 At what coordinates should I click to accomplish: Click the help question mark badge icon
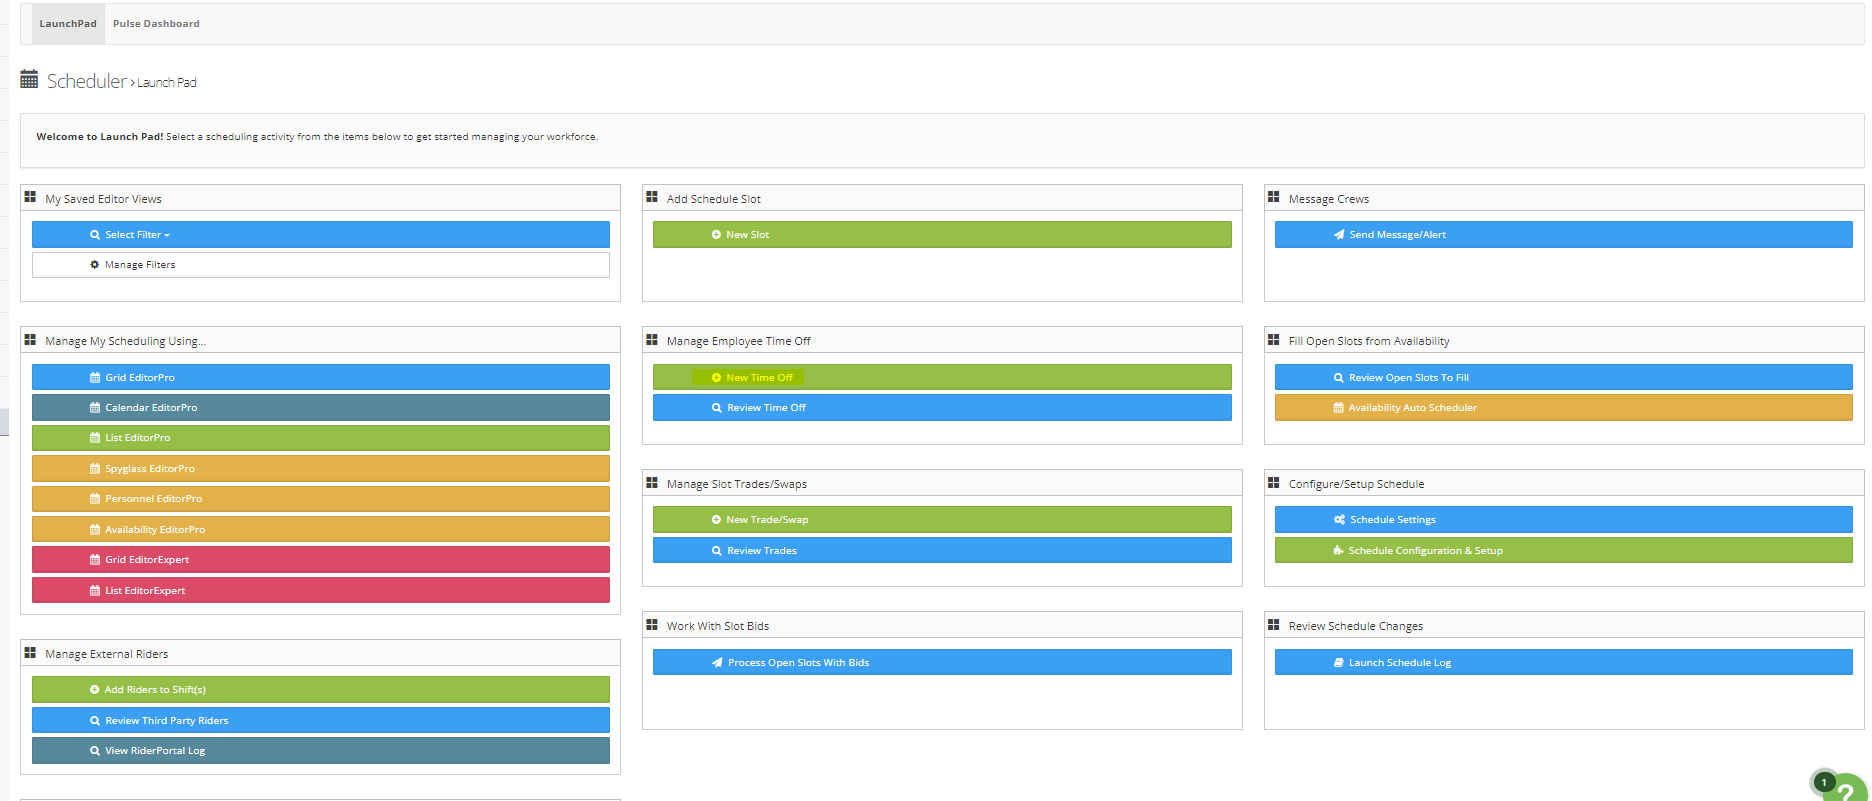coord(1845,790)
